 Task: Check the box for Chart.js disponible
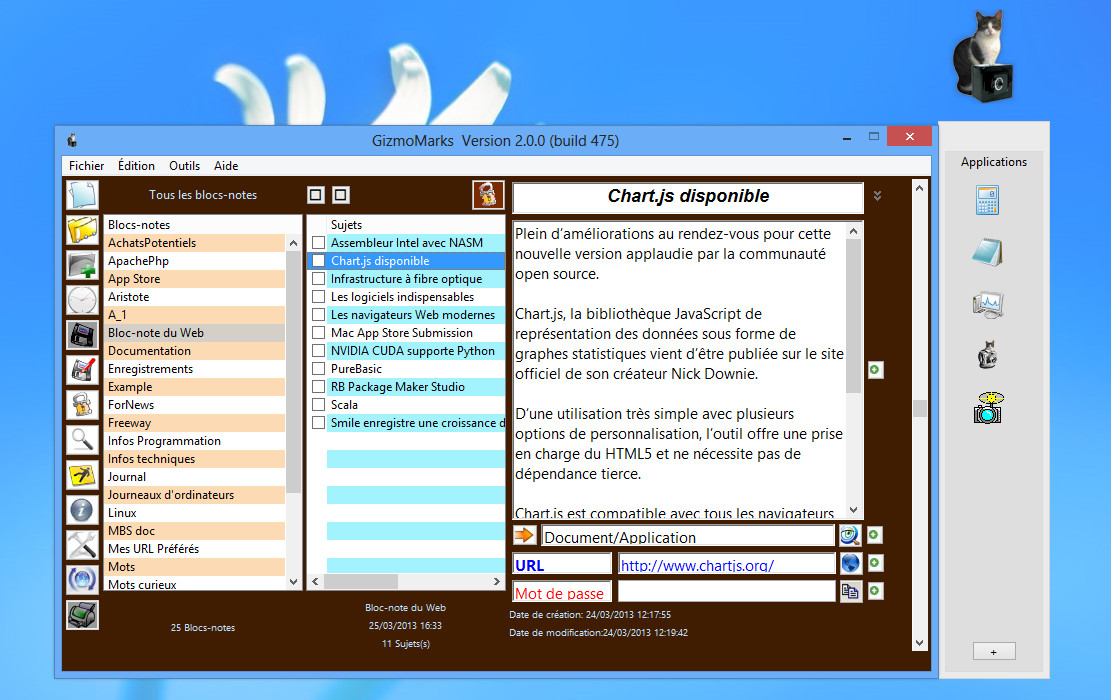point(319,261)
